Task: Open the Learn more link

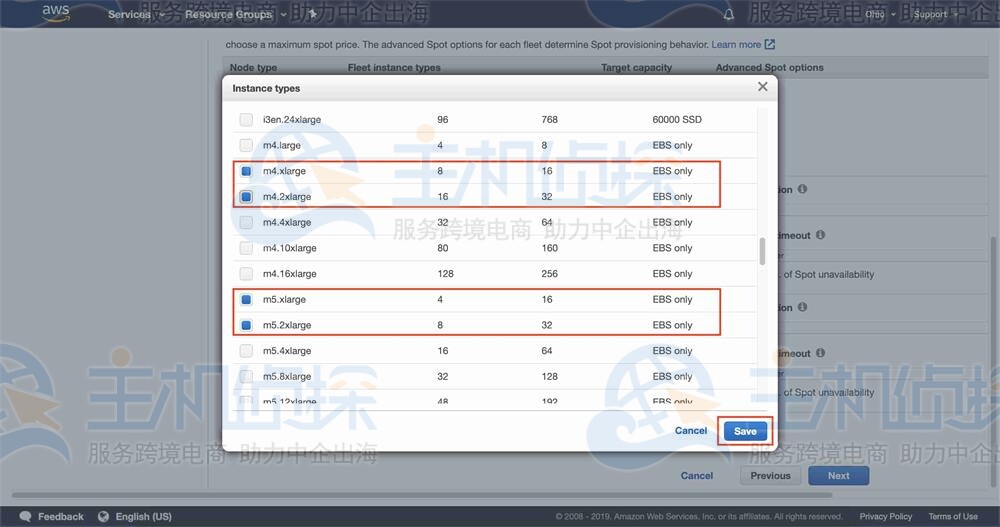Action: click(736, 44)
